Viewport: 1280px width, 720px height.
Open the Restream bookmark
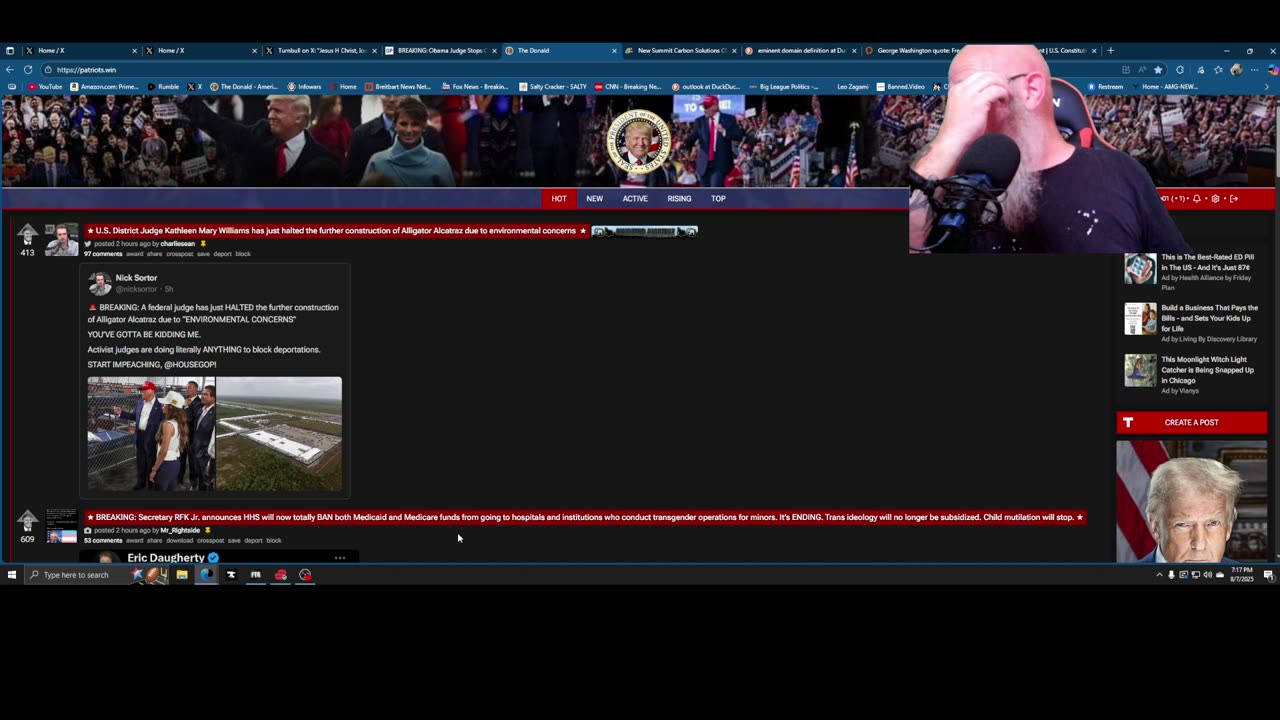[x=1105, y=87]
